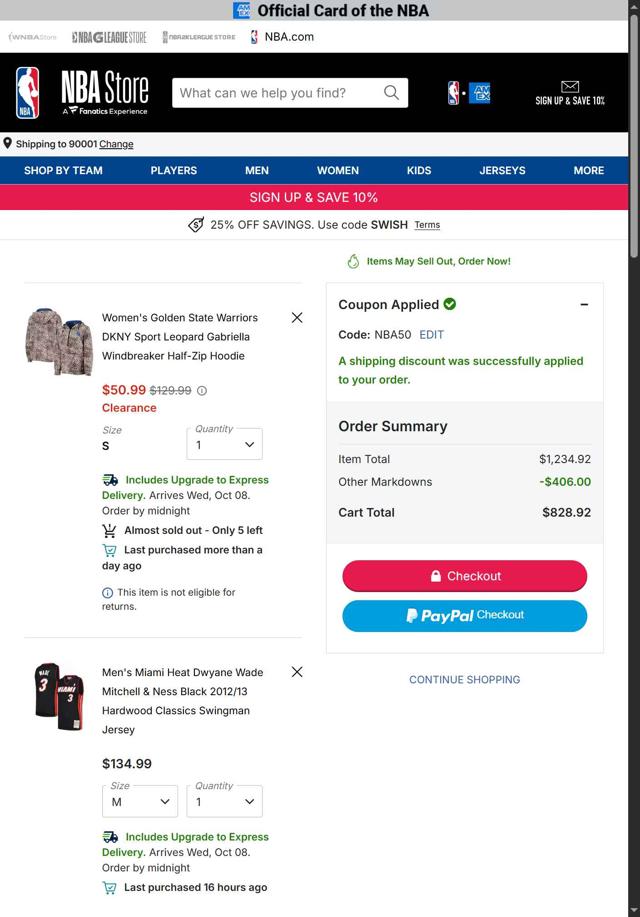Click the search magnifier icon
The width and height of the screenshot is (640, 917).
(x=391, y=93)
